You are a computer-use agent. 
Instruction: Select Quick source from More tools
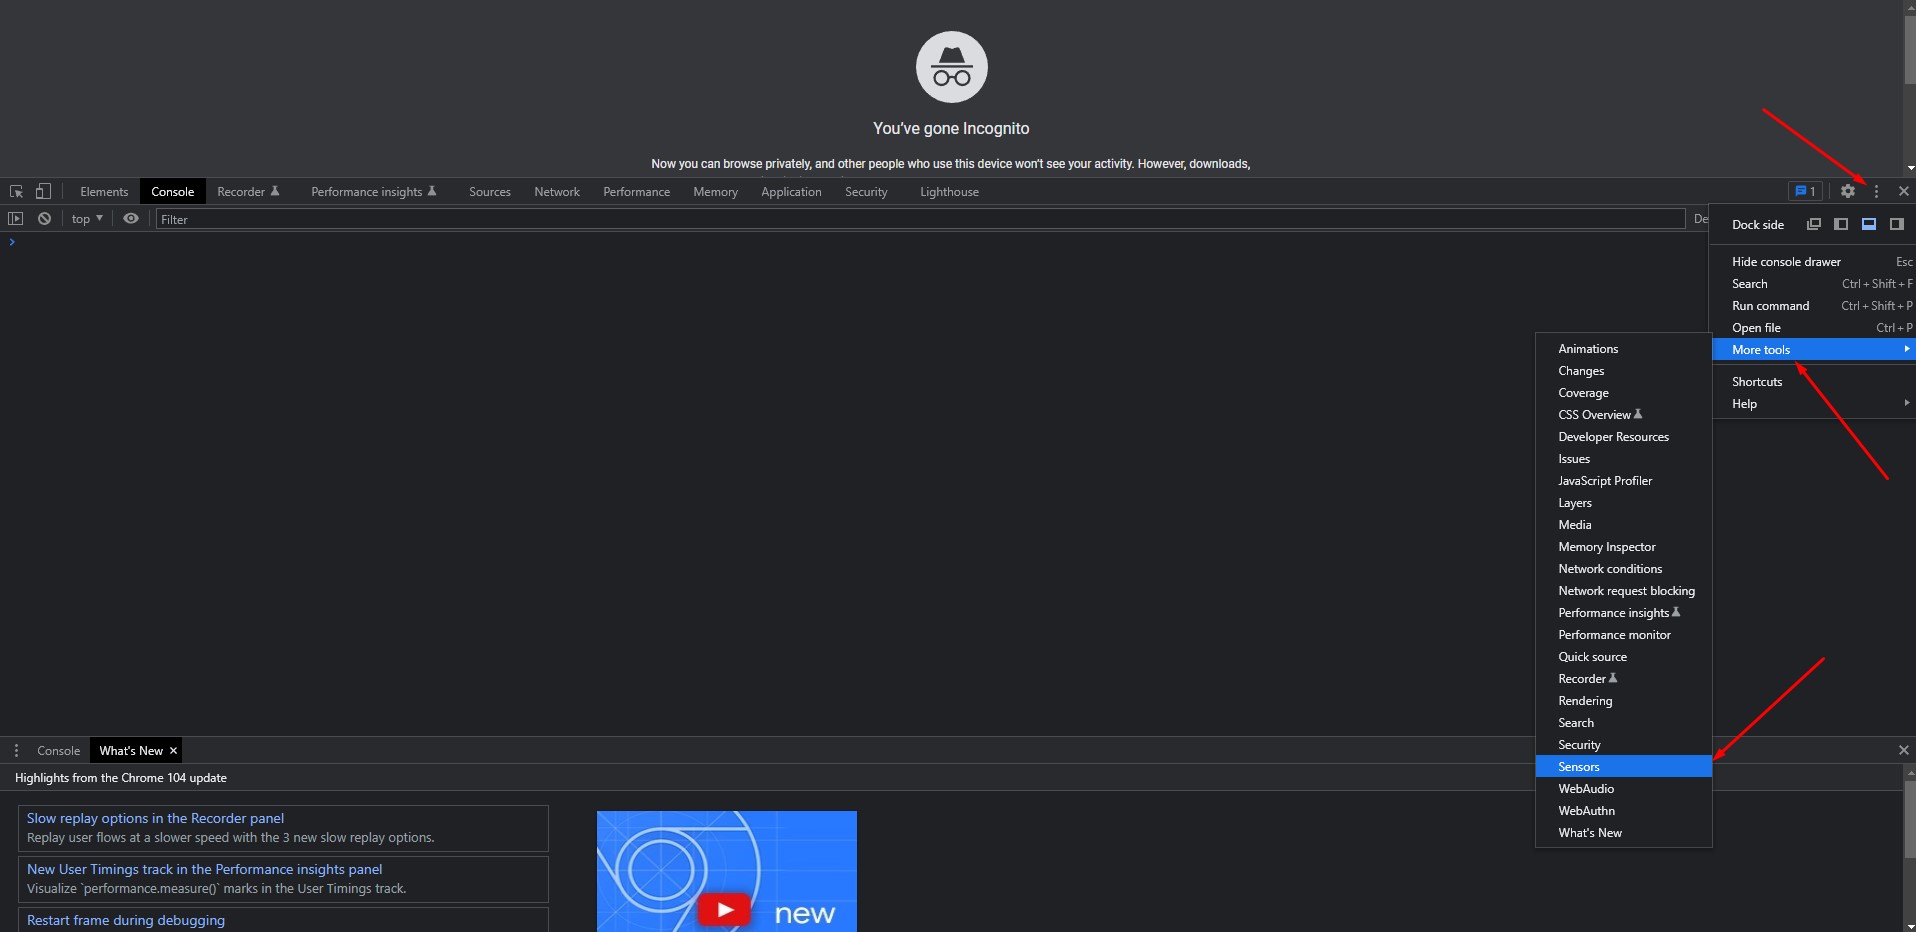click(1624, 656)
